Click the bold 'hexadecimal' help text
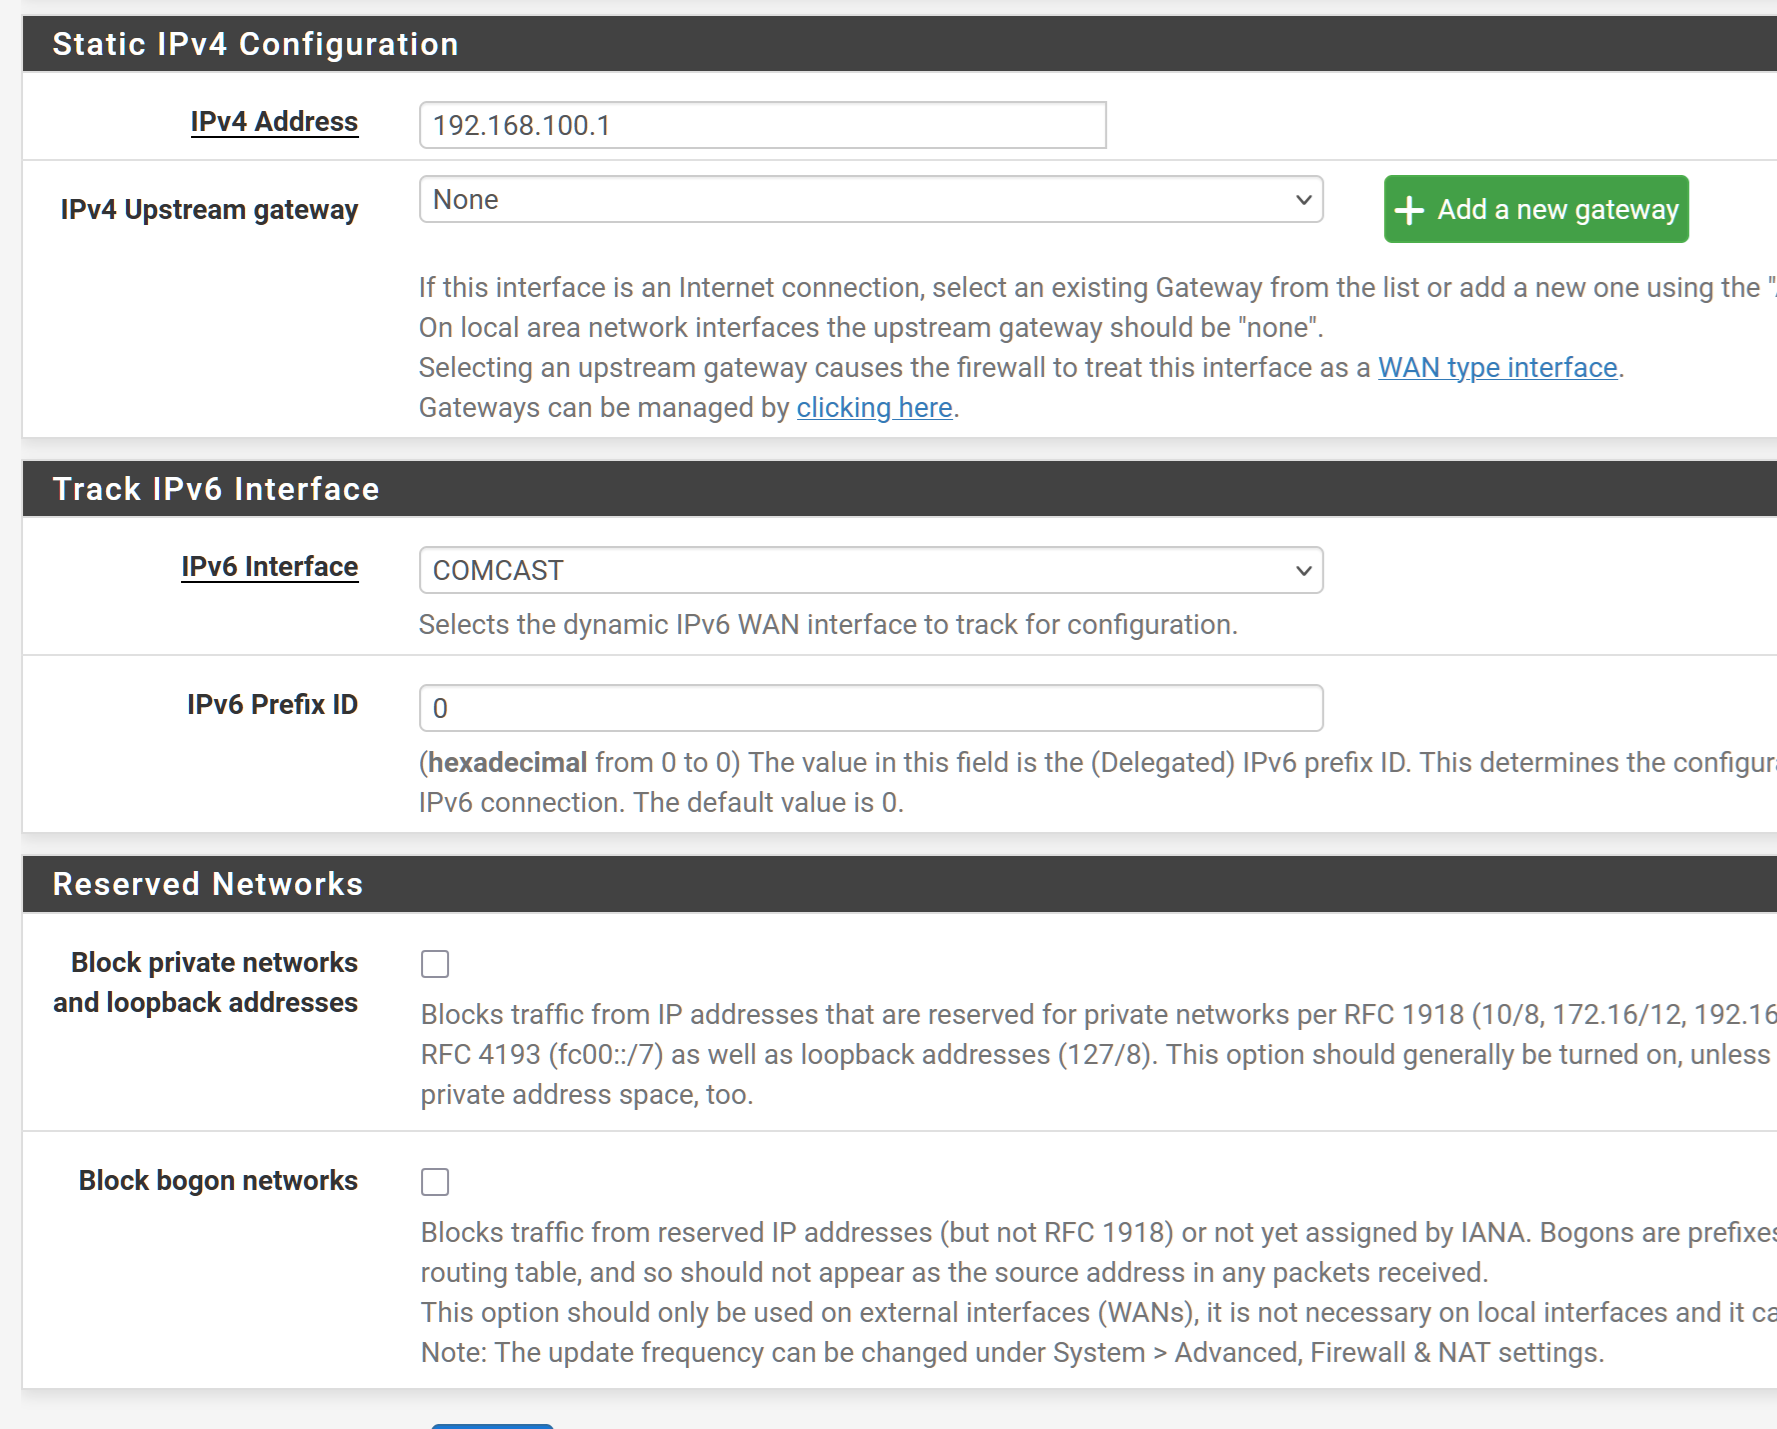This screenshot has height=1429, width=1777. click(507, 763)
